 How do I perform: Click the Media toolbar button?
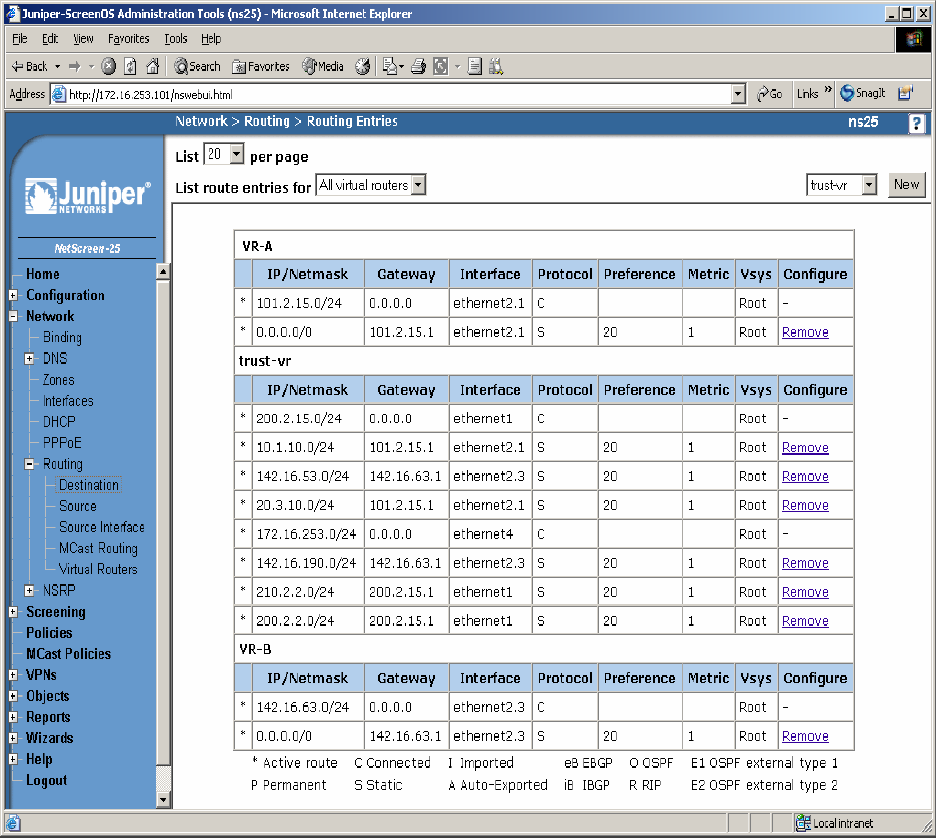point(324,66)
